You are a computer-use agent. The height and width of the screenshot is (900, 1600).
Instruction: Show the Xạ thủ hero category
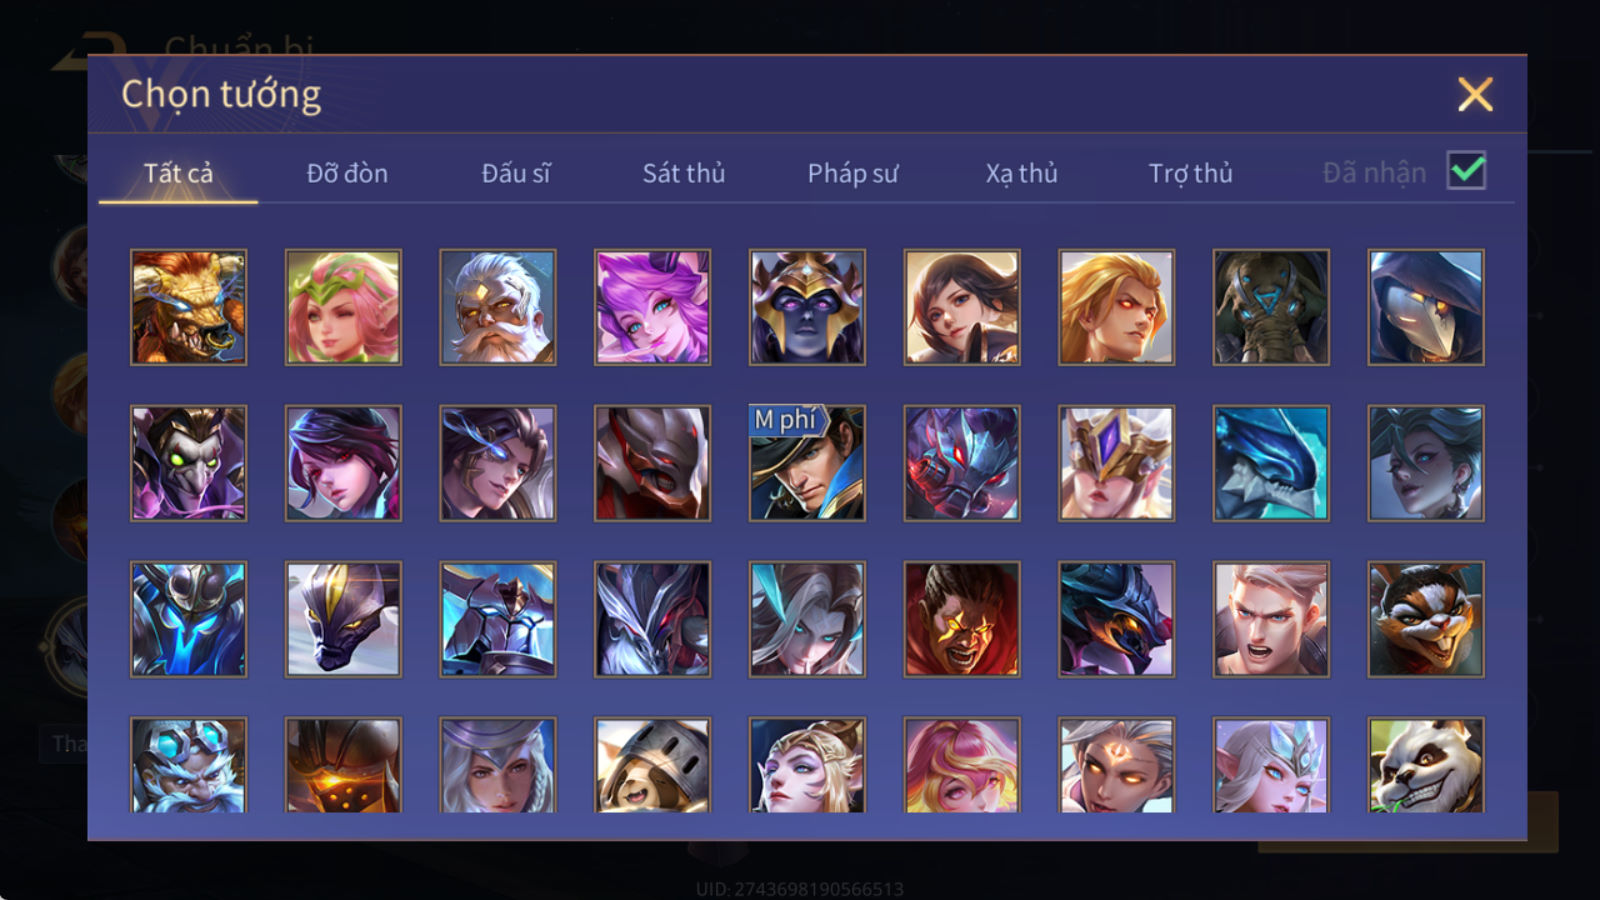coord(1021,173)
